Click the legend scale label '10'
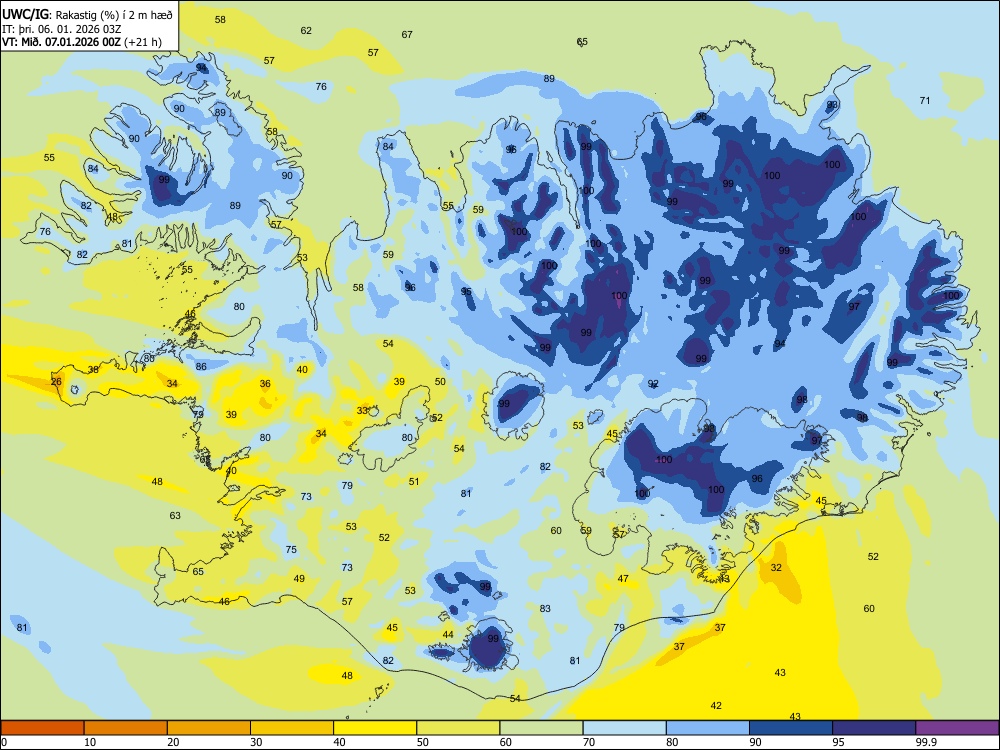This screenshot has width=1000, height=750. pos(90,742)
